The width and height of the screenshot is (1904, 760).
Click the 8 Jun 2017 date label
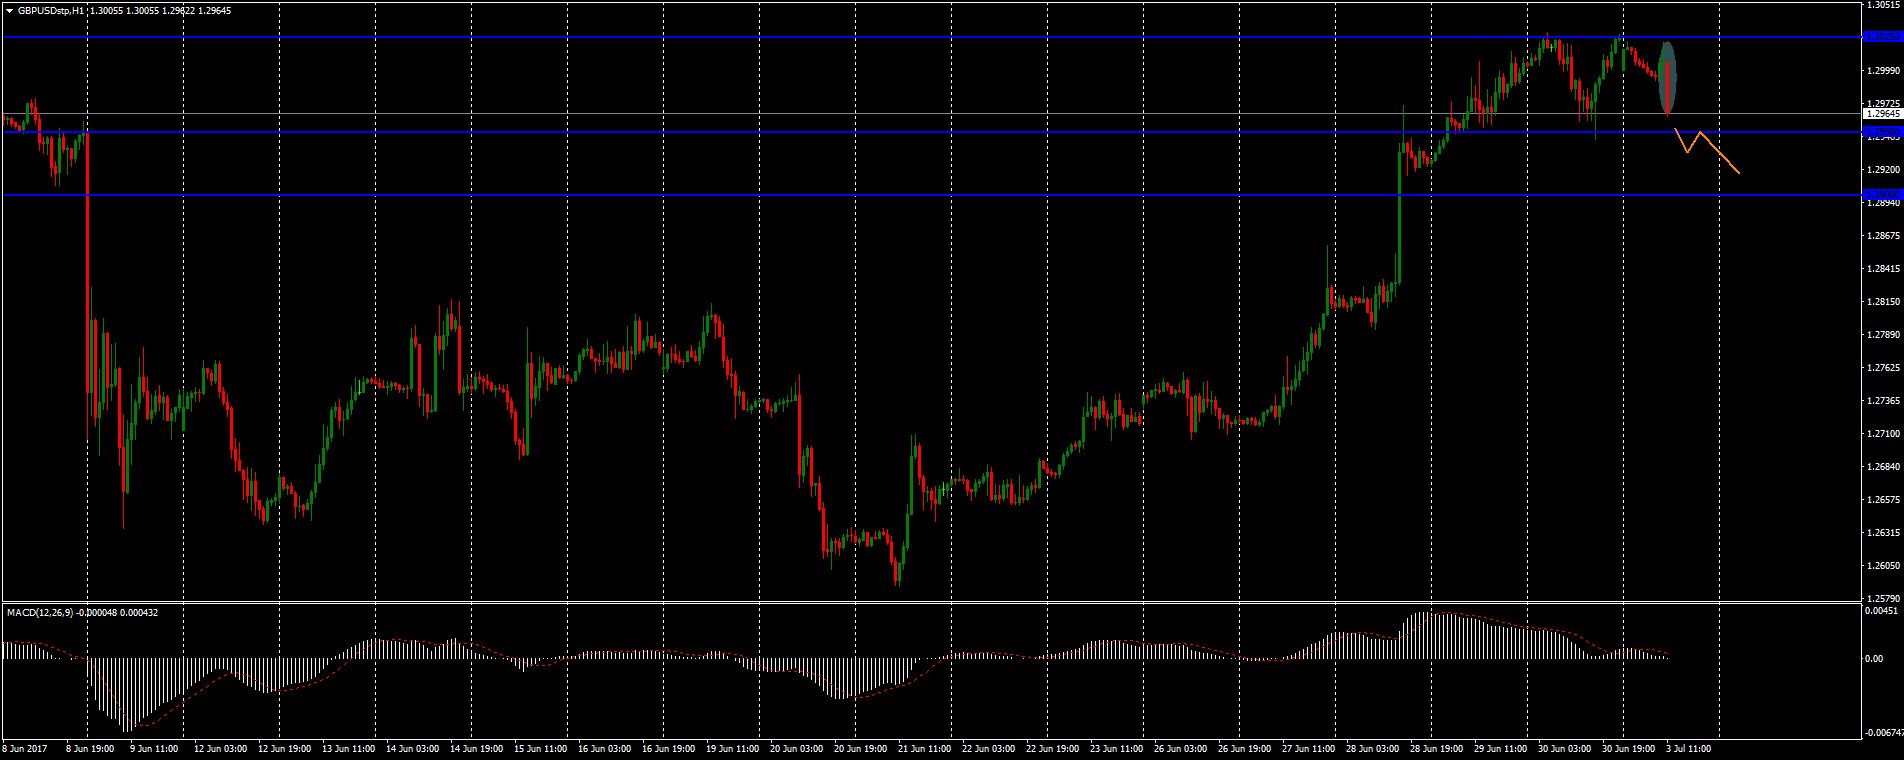click(x=25, y=748)
